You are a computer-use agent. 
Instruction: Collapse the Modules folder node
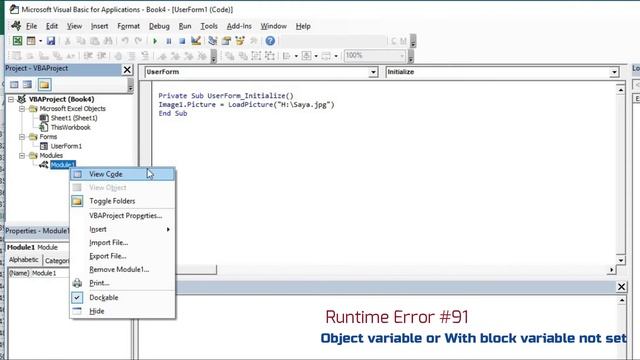tap(22, 156)
